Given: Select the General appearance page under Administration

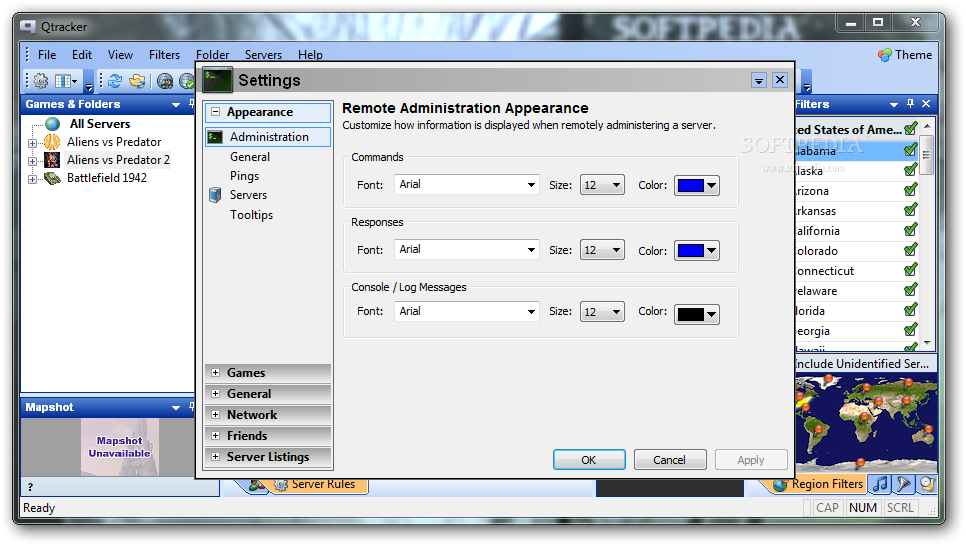Looking at the screenshot, I should (x=250, y=157).
